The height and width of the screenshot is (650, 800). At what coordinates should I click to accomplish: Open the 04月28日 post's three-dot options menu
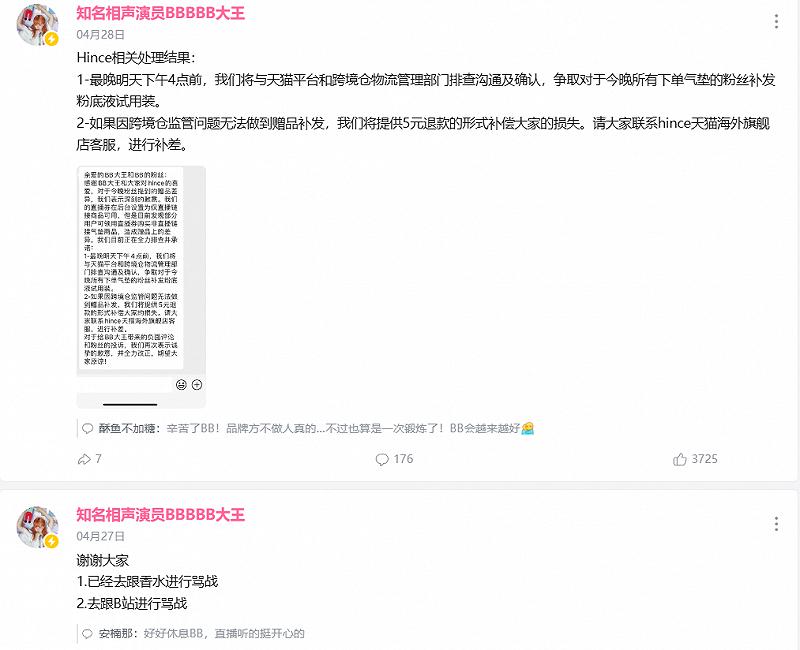[x=776, y=21]
